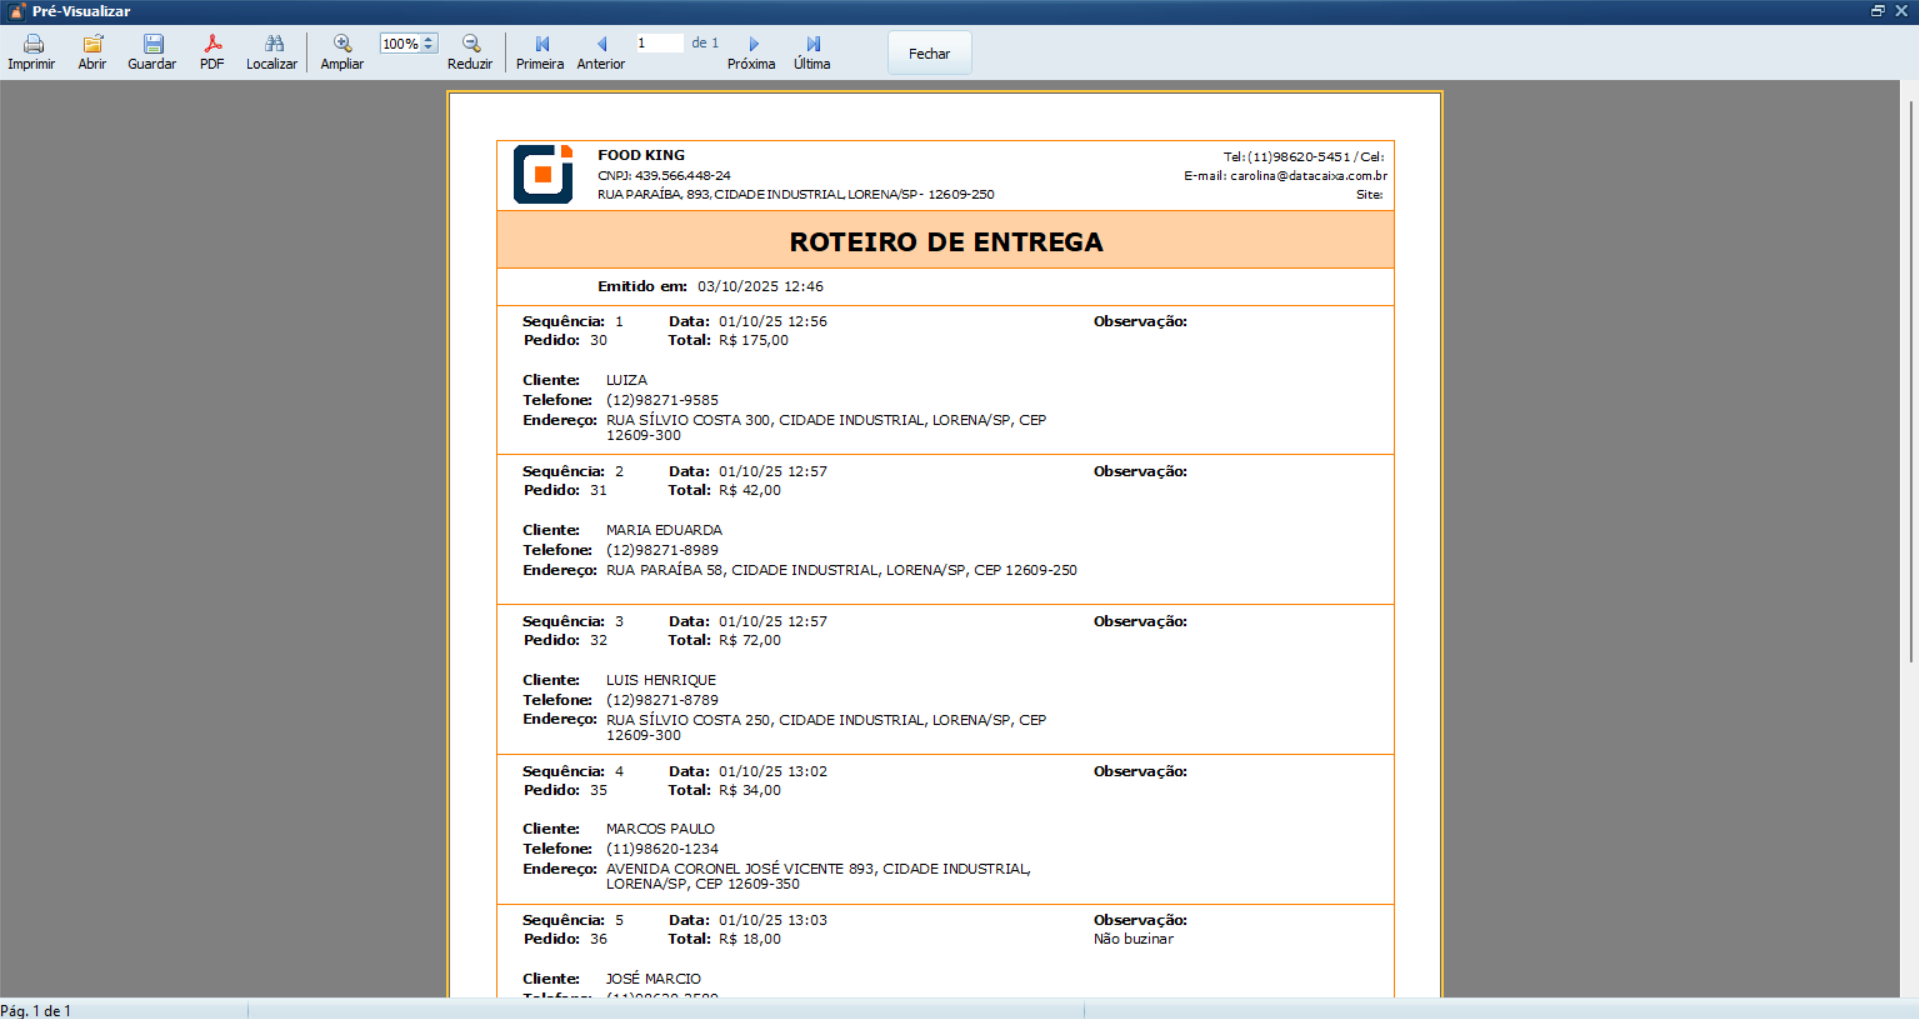1919x1019 pixels.
Task: Restore the Pré-Visualizar window size
Action: (1877, 11)
